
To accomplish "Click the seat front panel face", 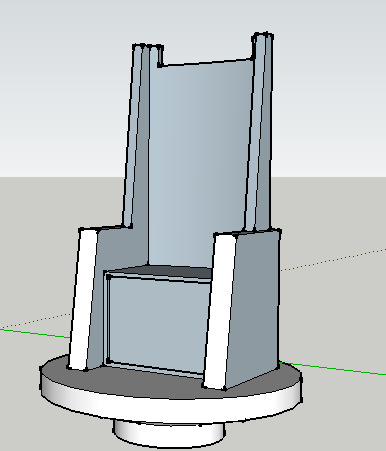I will pos(157,322).
